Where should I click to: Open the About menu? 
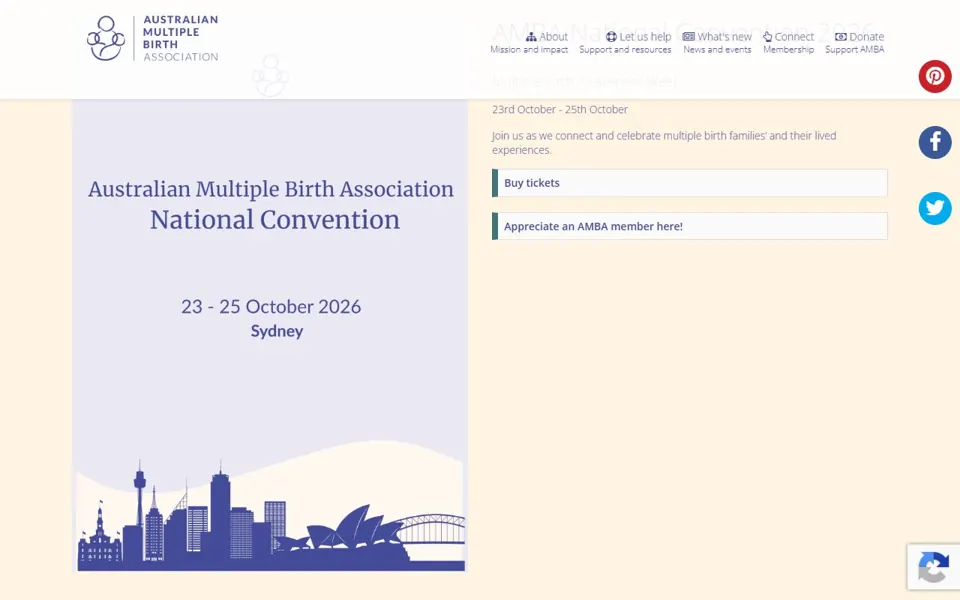(529, 43)
